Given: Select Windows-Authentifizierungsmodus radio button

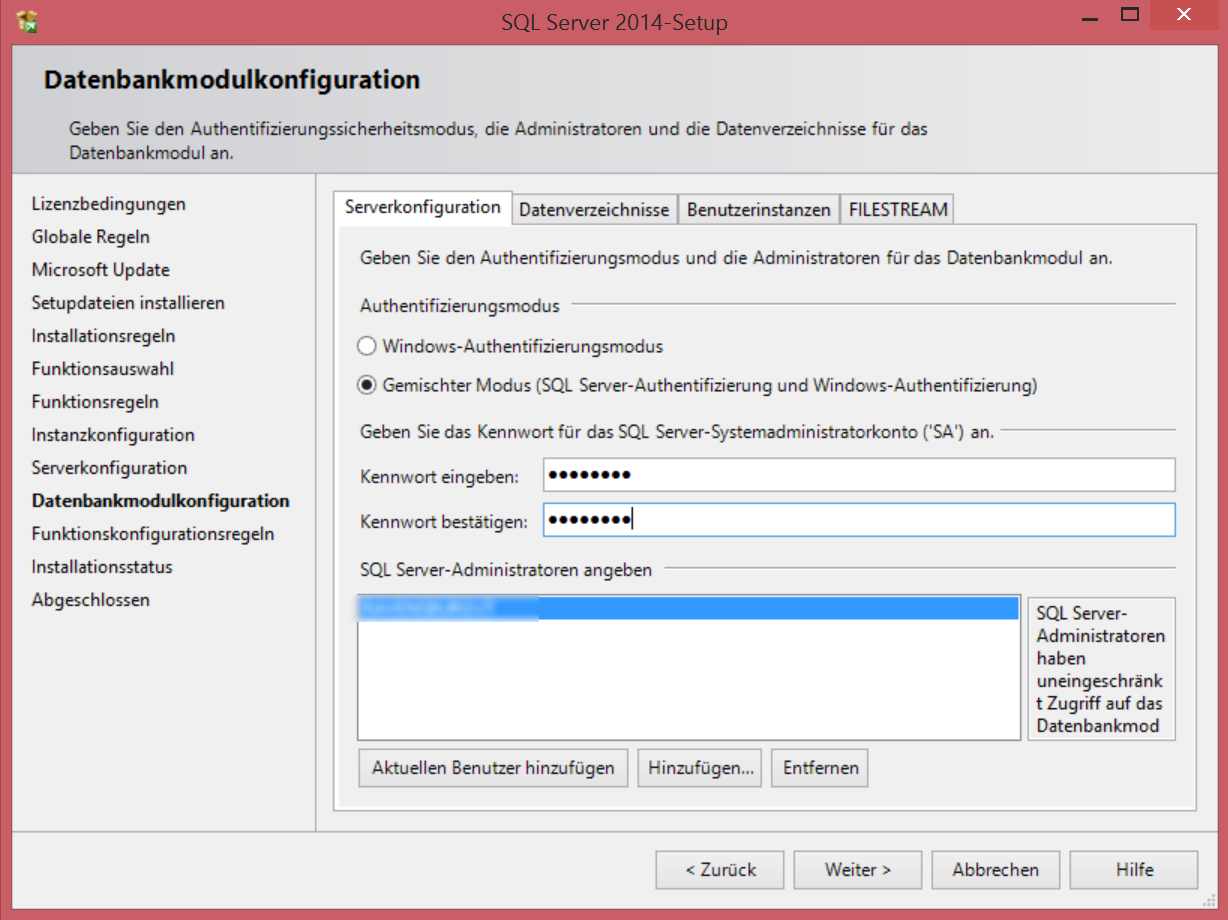Looking at the screenshot, I should (x=367, y=347).
